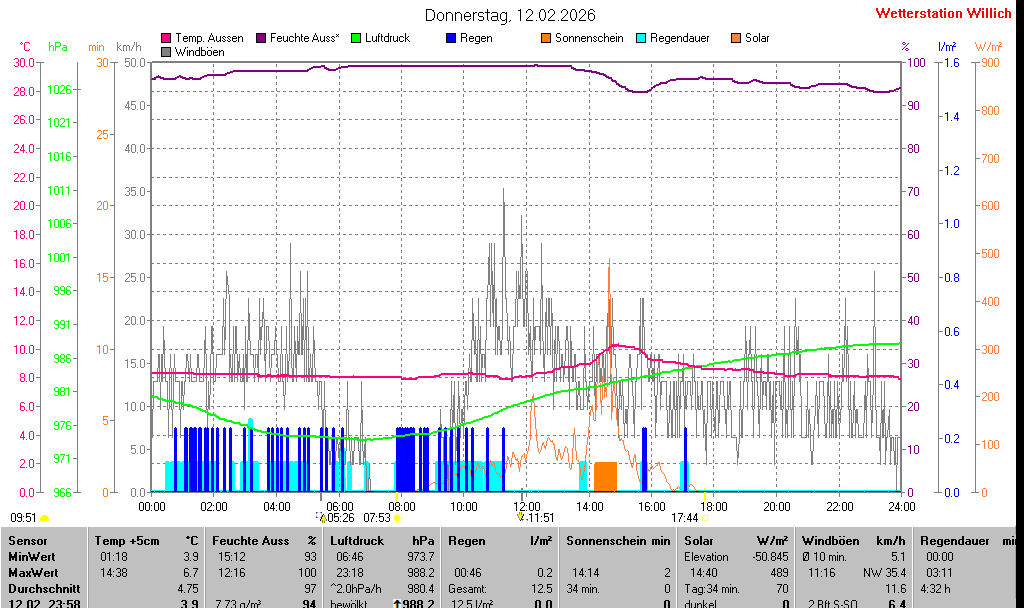Click the 05:26 twilight marker icon

pos(320,517)
